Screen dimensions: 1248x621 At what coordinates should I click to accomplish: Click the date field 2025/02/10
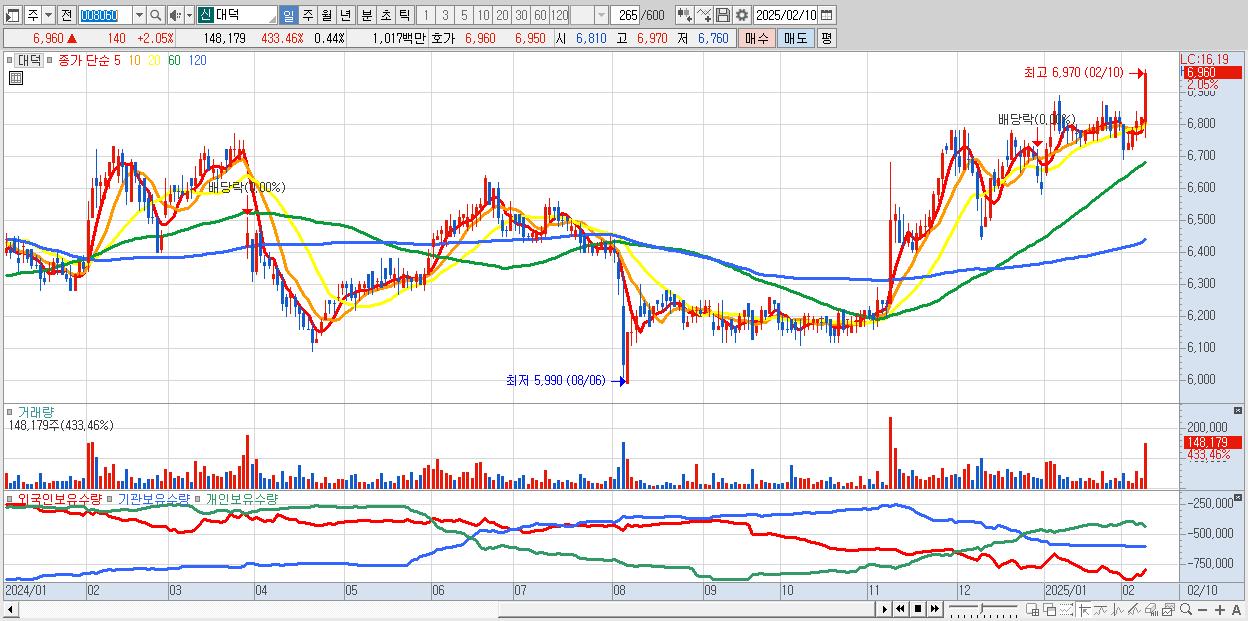coord(786,15)
